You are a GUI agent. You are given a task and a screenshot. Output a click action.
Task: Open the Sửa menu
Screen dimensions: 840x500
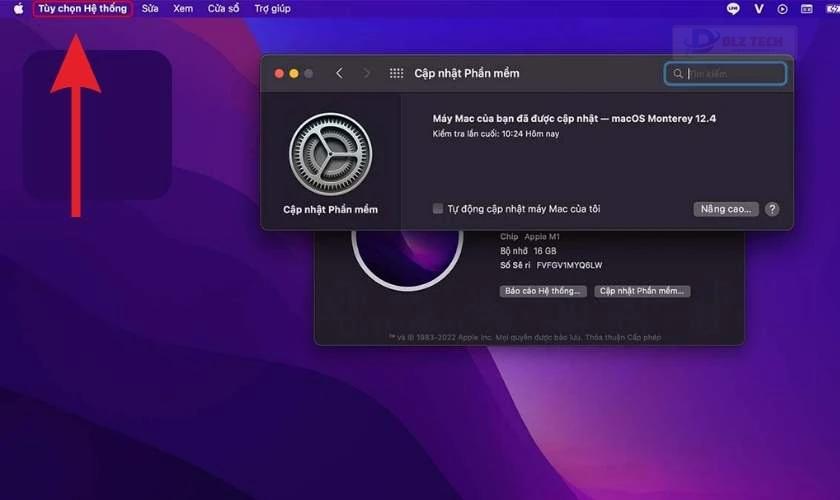point(150,9)
